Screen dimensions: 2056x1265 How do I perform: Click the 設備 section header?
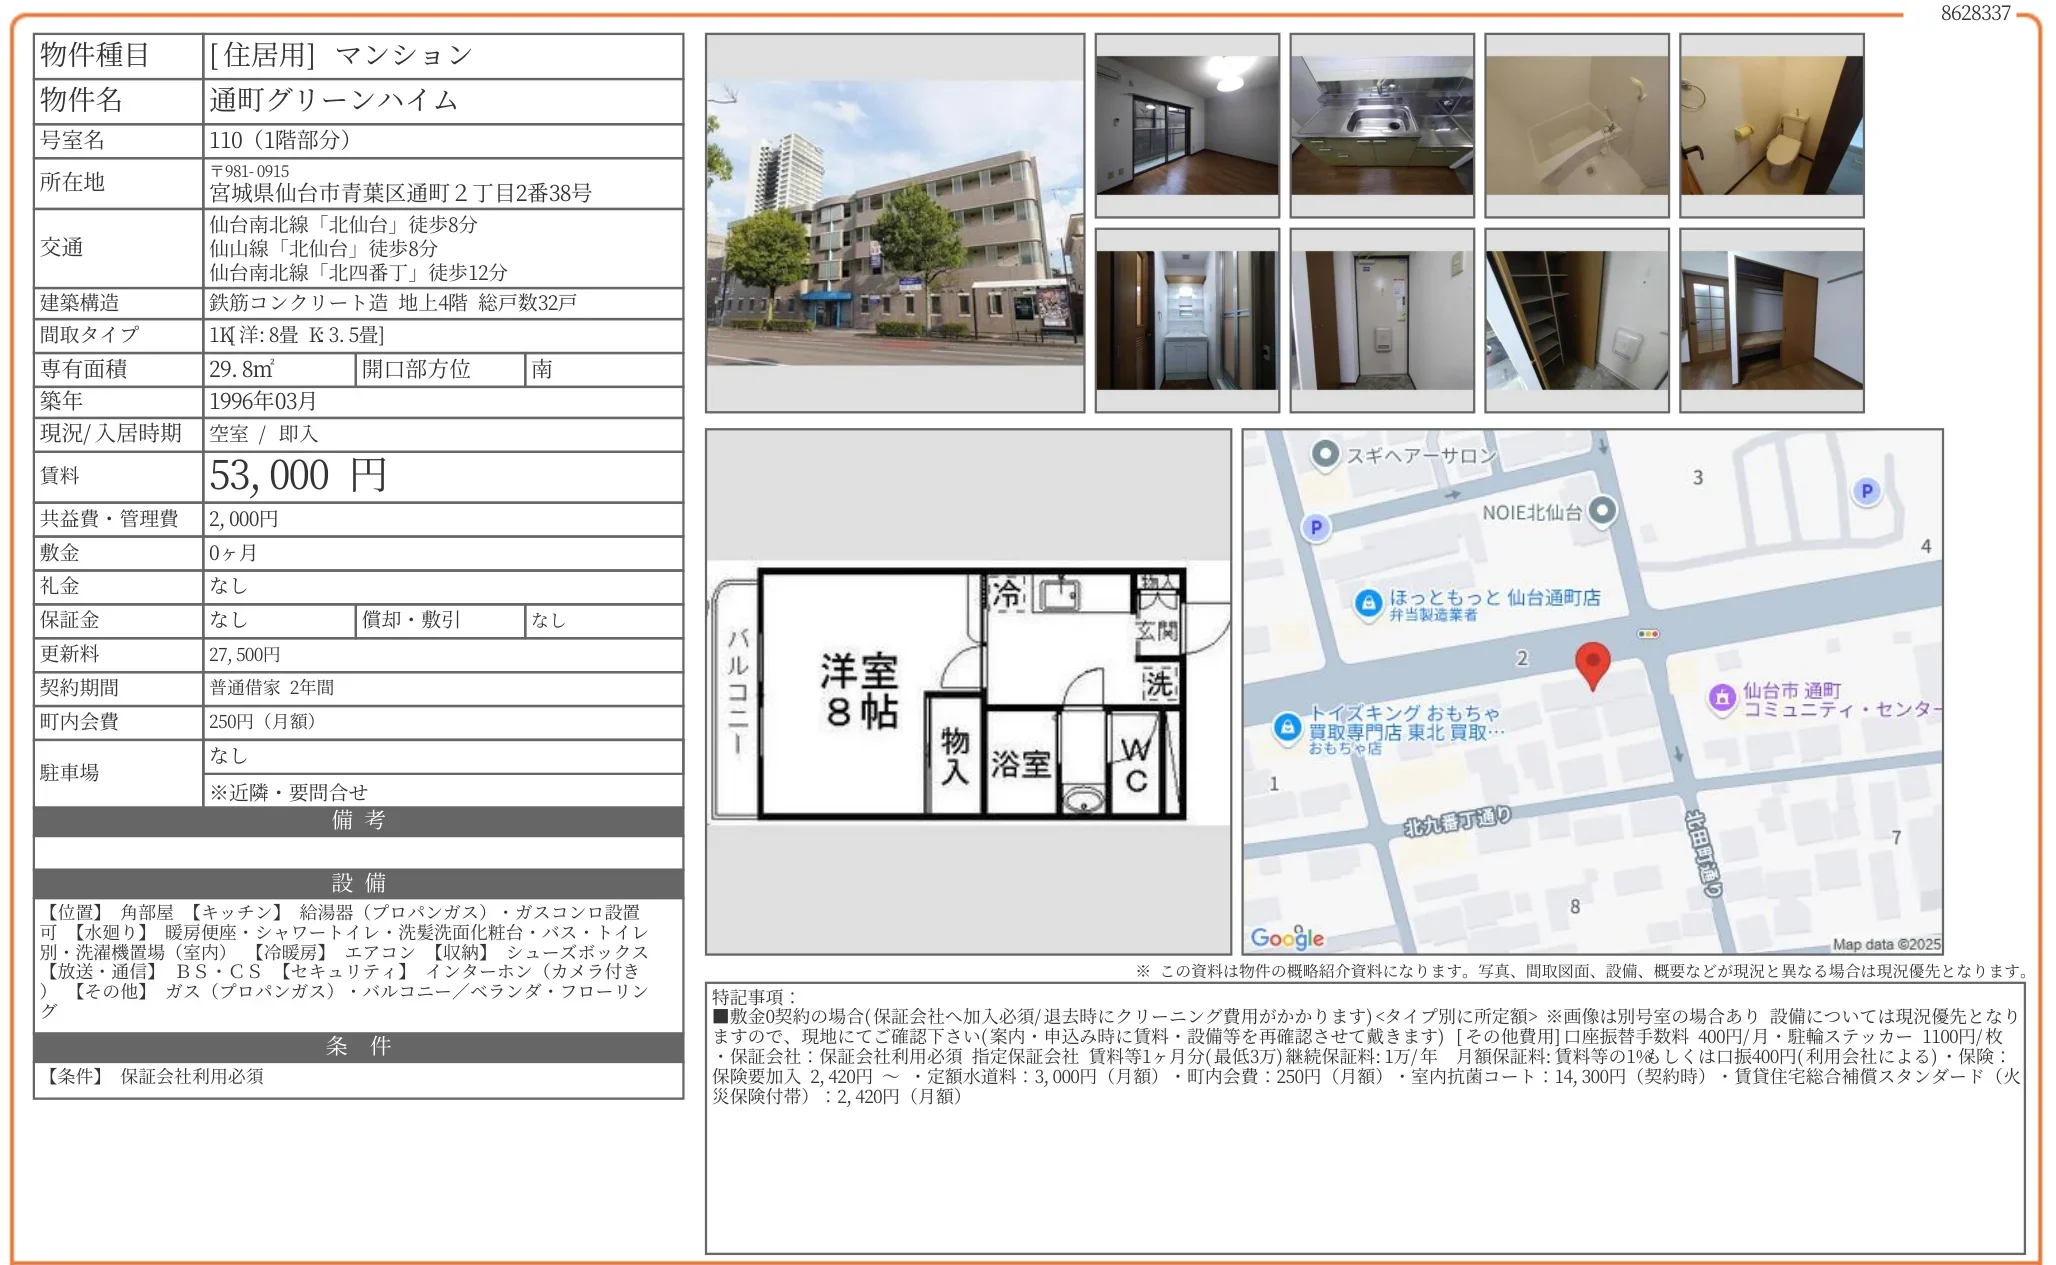coord(358,882)
